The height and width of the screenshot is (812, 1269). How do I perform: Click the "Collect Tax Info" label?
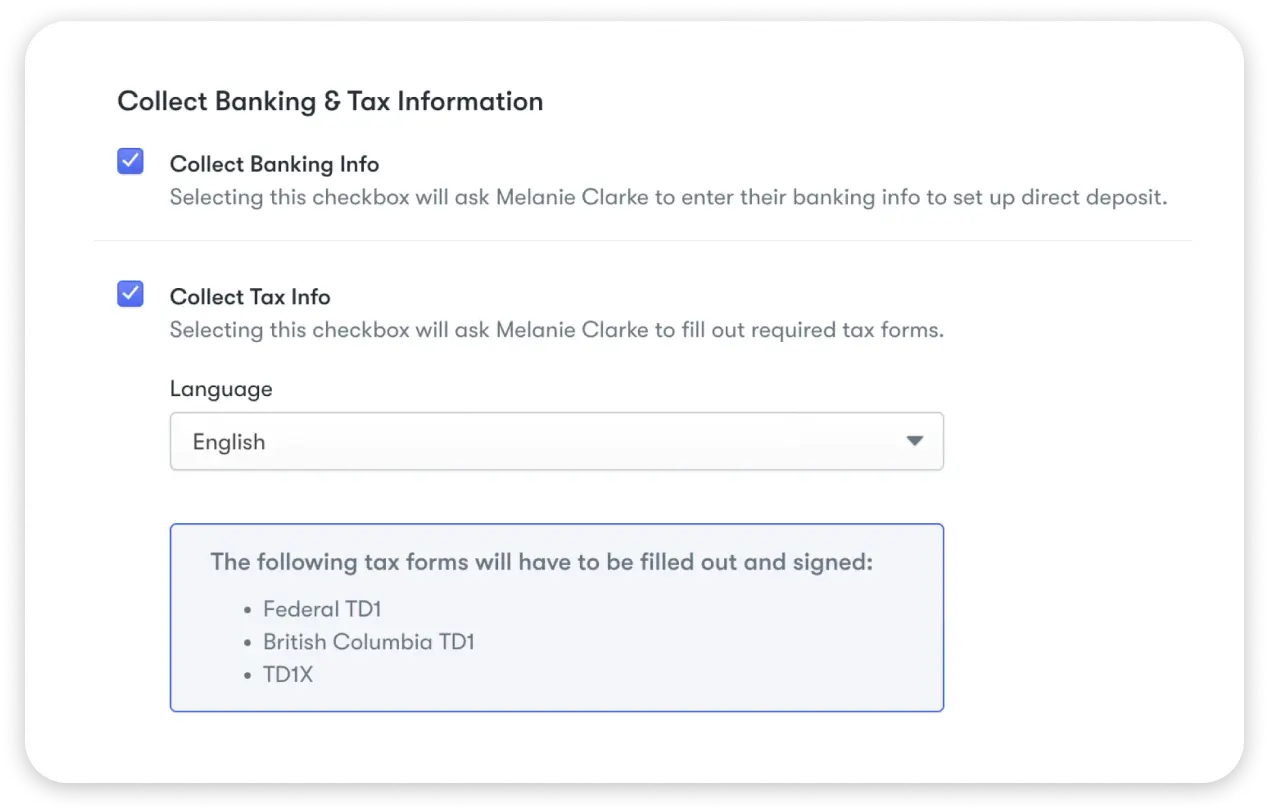[250, 297]
